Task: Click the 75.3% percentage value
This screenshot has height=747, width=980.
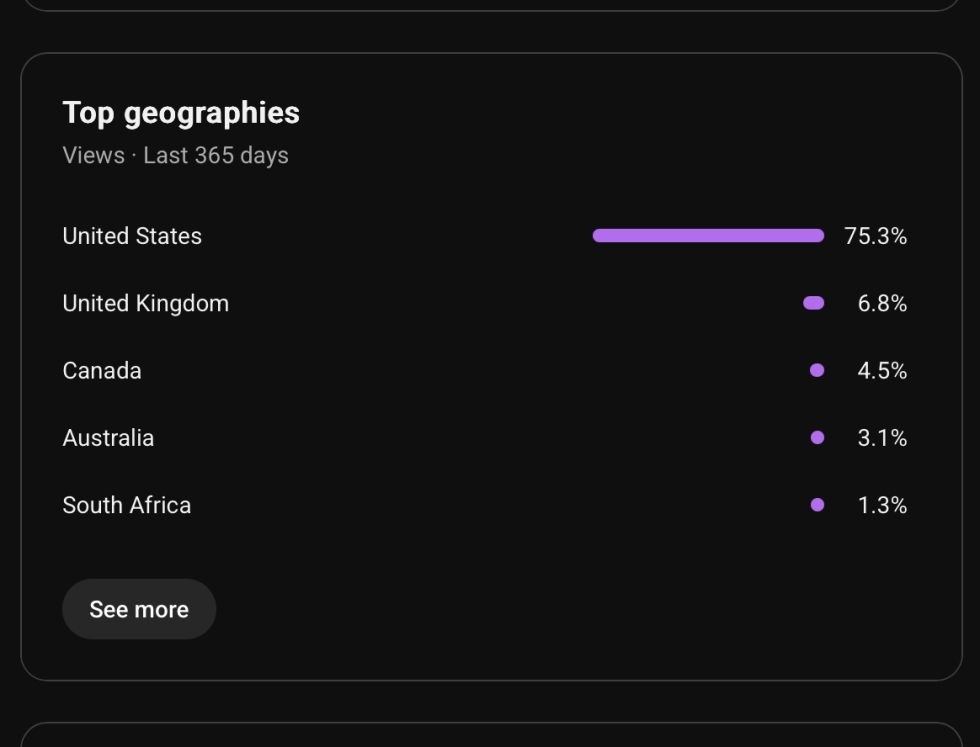Action: tap(875, 236)
